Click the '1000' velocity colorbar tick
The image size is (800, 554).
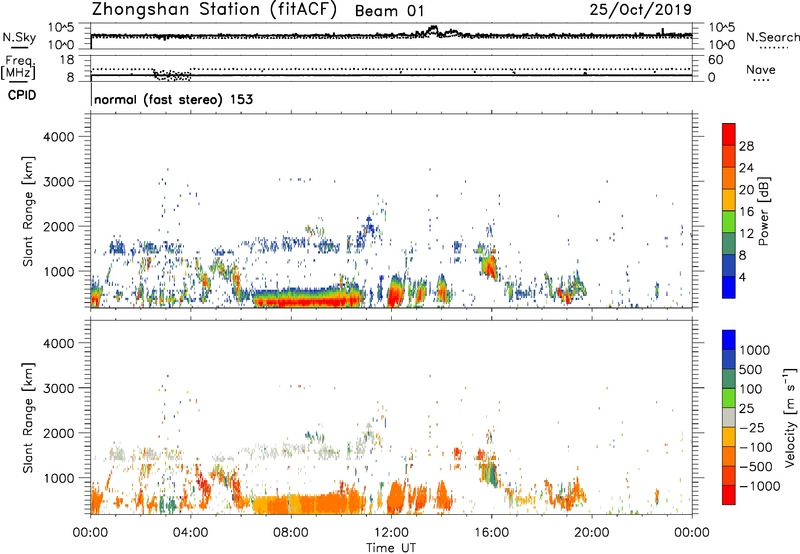pyautogui.click(x=755, y=350)
